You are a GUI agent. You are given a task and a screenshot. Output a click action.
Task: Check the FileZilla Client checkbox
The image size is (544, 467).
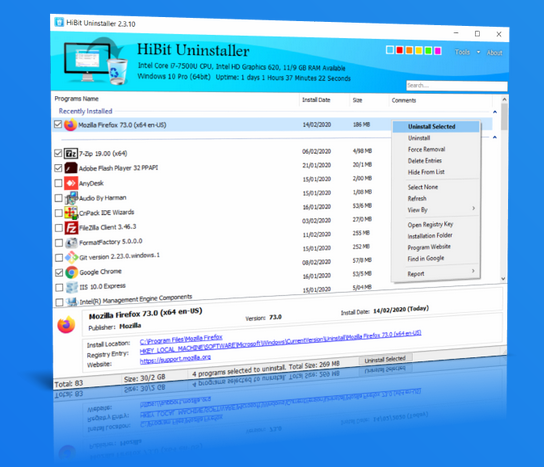point(59,228)
